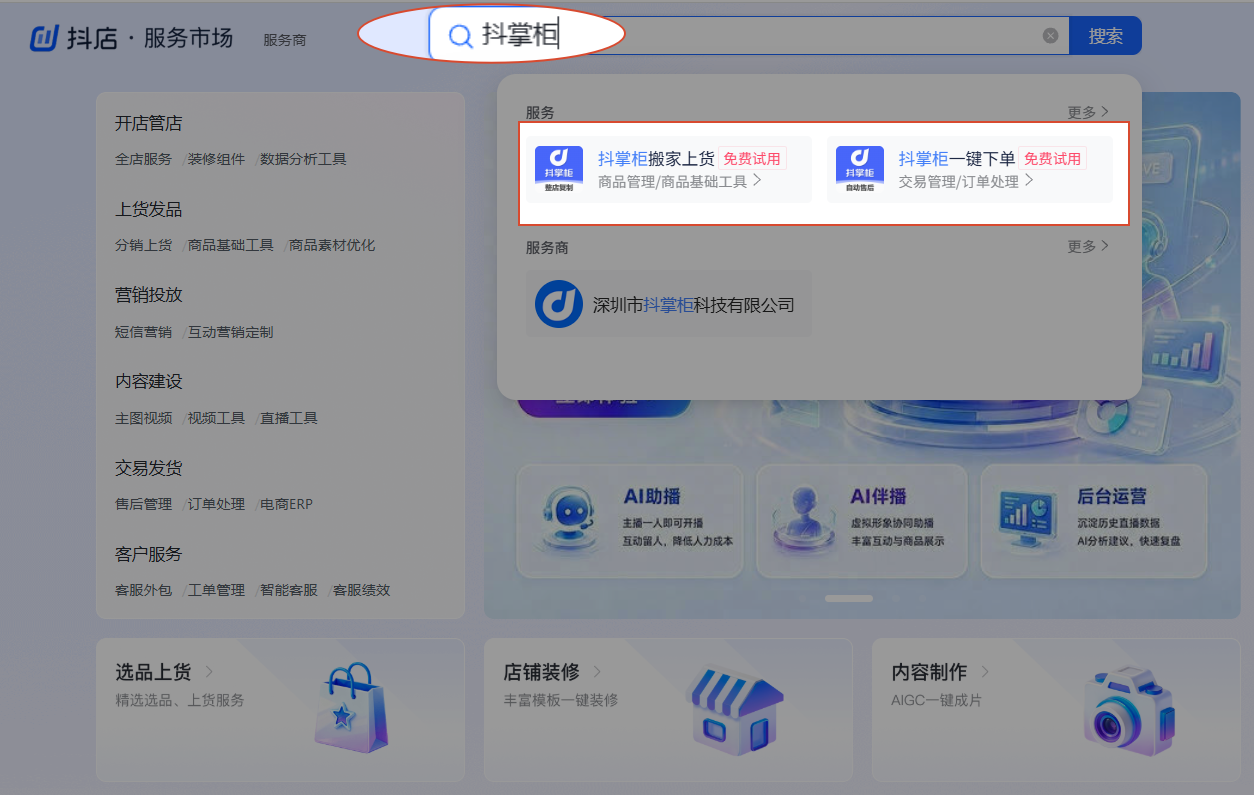
Task: Open 交易管理/订单处理 category link
Action: 966,181
